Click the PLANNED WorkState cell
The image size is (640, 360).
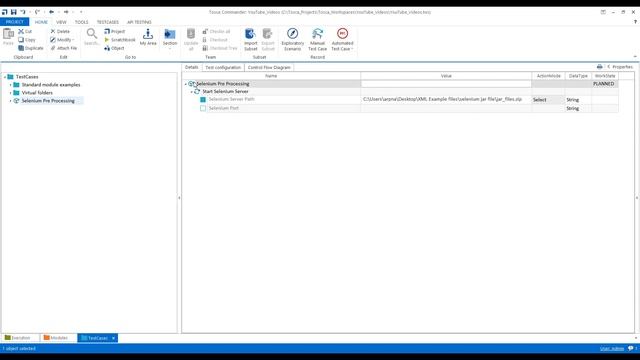604,84
